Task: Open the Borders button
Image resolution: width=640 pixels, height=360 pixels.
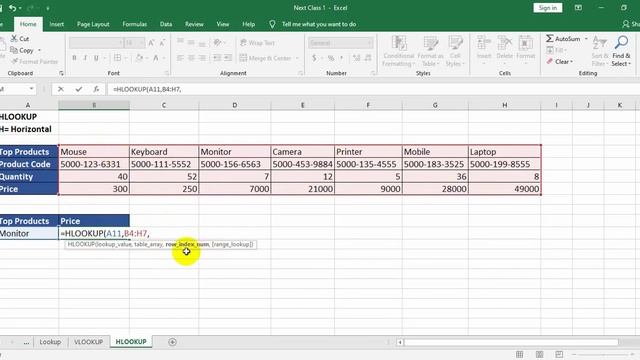Action: pos(118,58)
